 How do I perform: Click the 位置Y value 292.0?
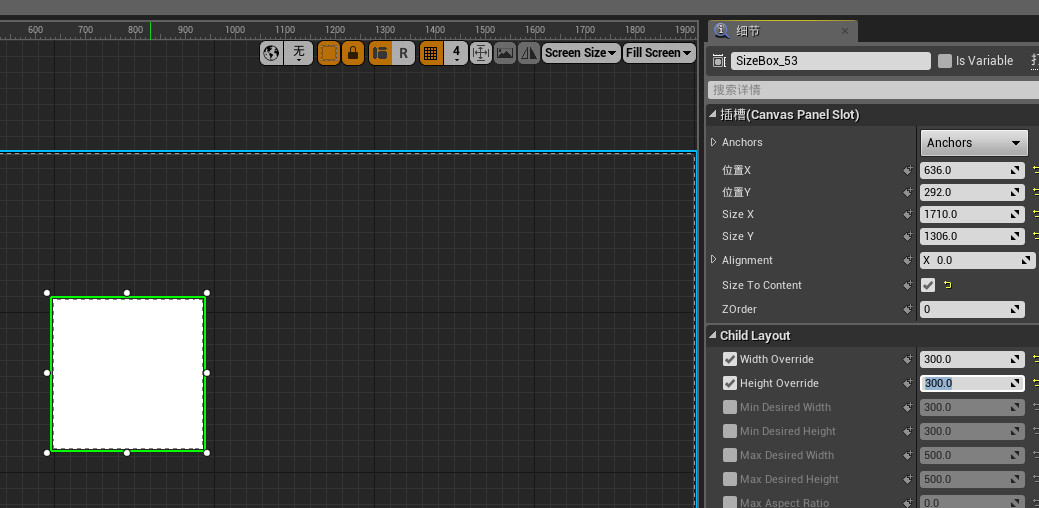click(972, 192)
